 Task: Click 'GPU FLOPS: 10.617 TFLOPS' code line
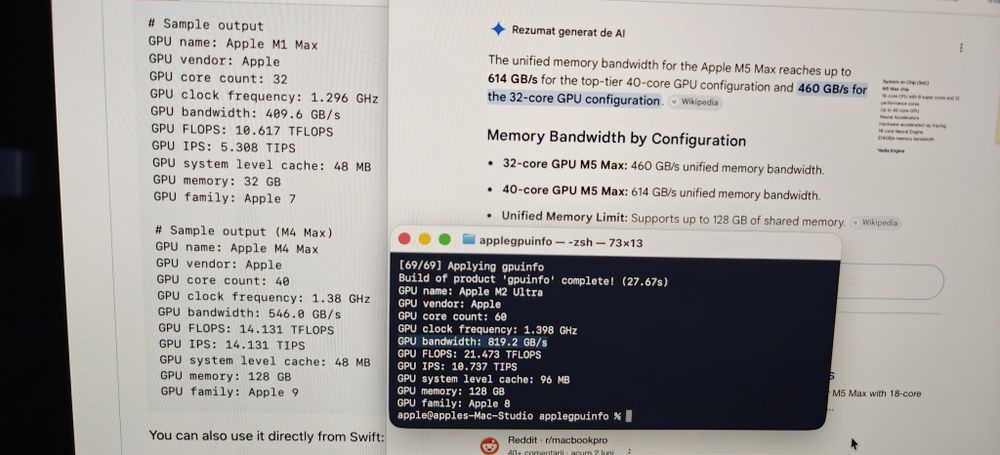click(242, 130)
